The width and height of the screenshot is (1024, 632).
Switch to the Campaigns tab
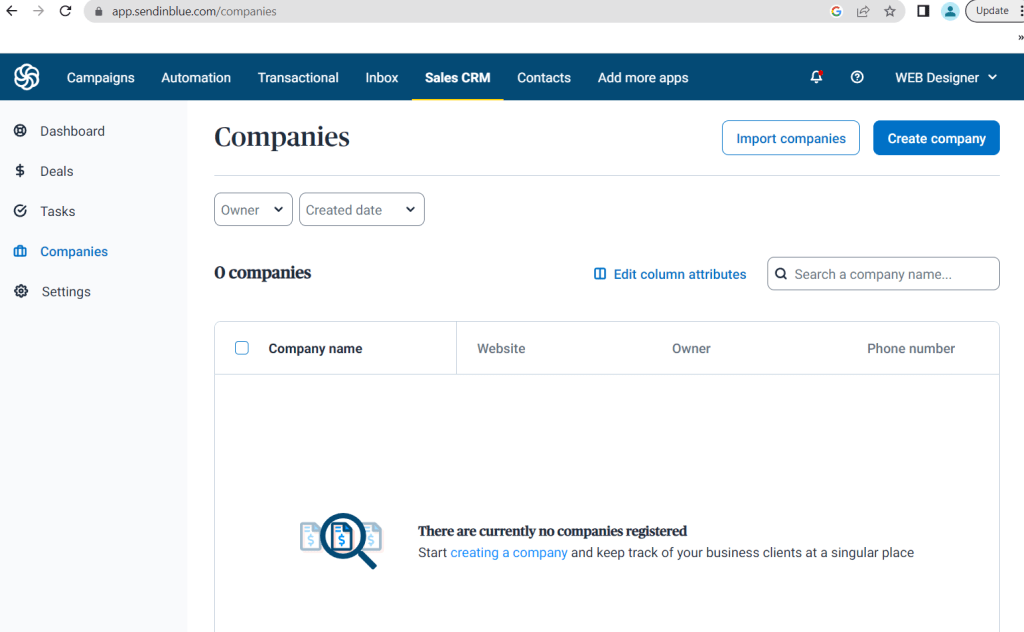click(x=100, y=77)
